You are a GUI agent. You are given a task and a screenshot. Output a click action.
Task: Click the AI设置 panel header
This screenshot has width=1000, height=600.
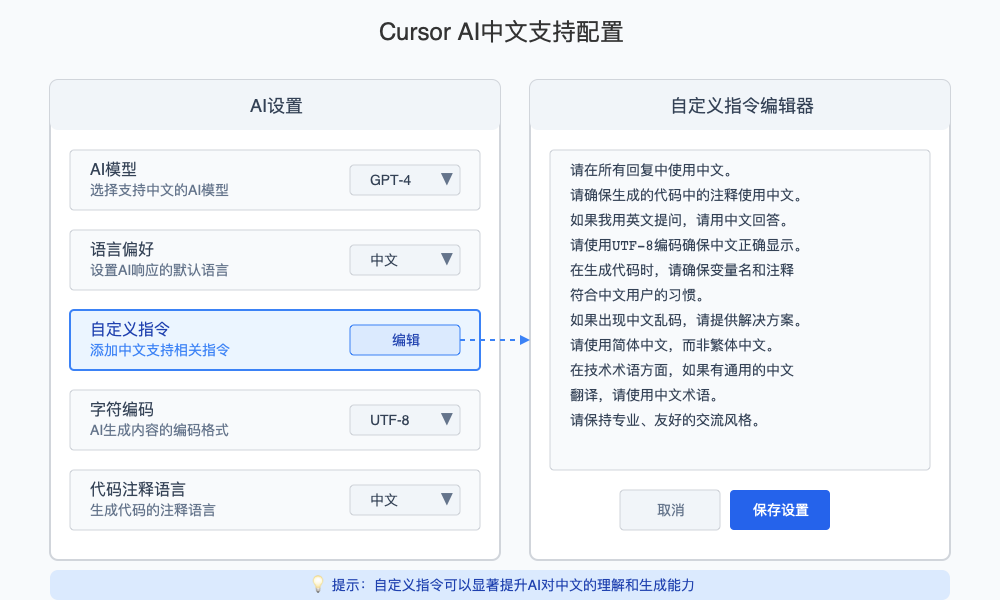pyautogui.click(x=275, y=105)
